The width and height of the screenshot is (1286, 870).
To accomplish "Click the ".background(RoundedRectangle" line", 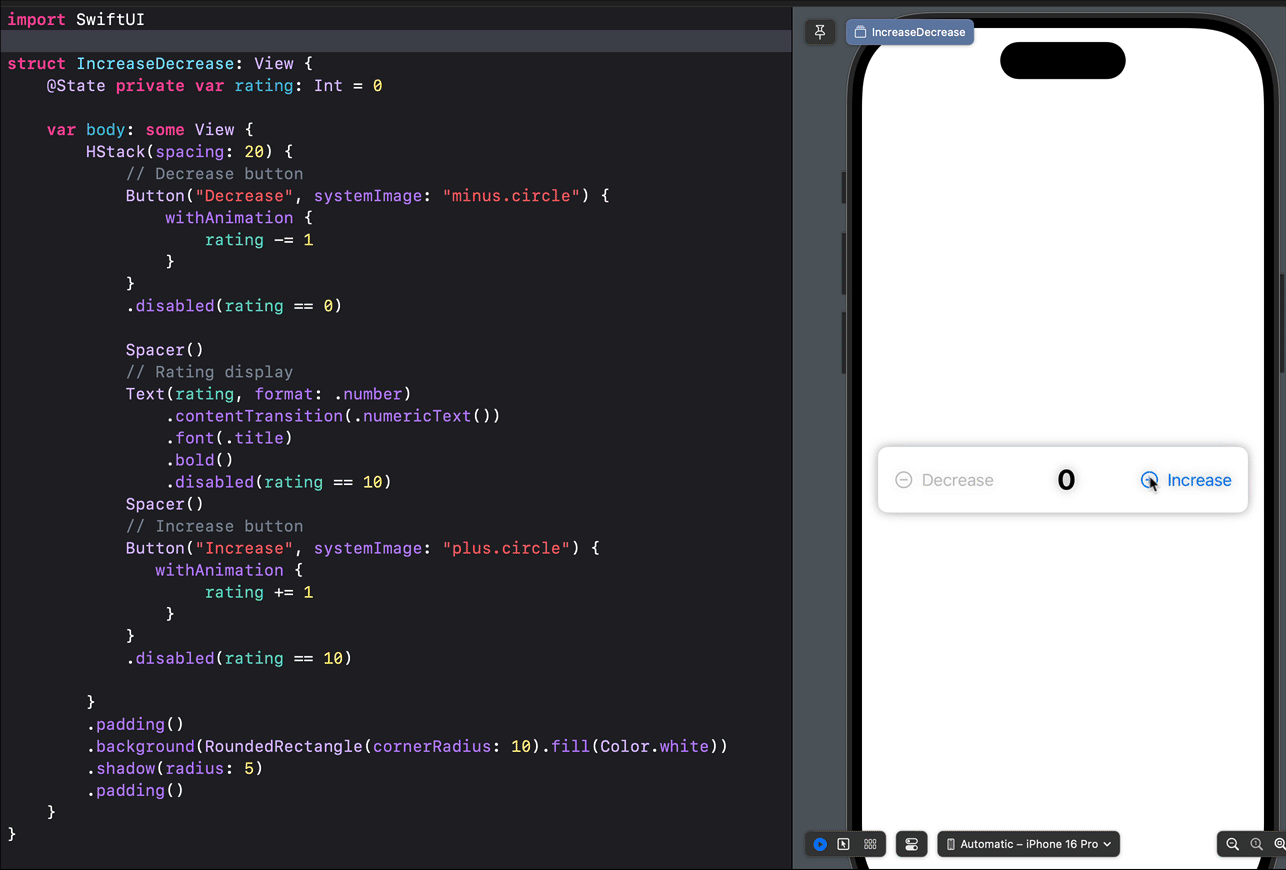I will pyautogui.click(x=407, y=745).
